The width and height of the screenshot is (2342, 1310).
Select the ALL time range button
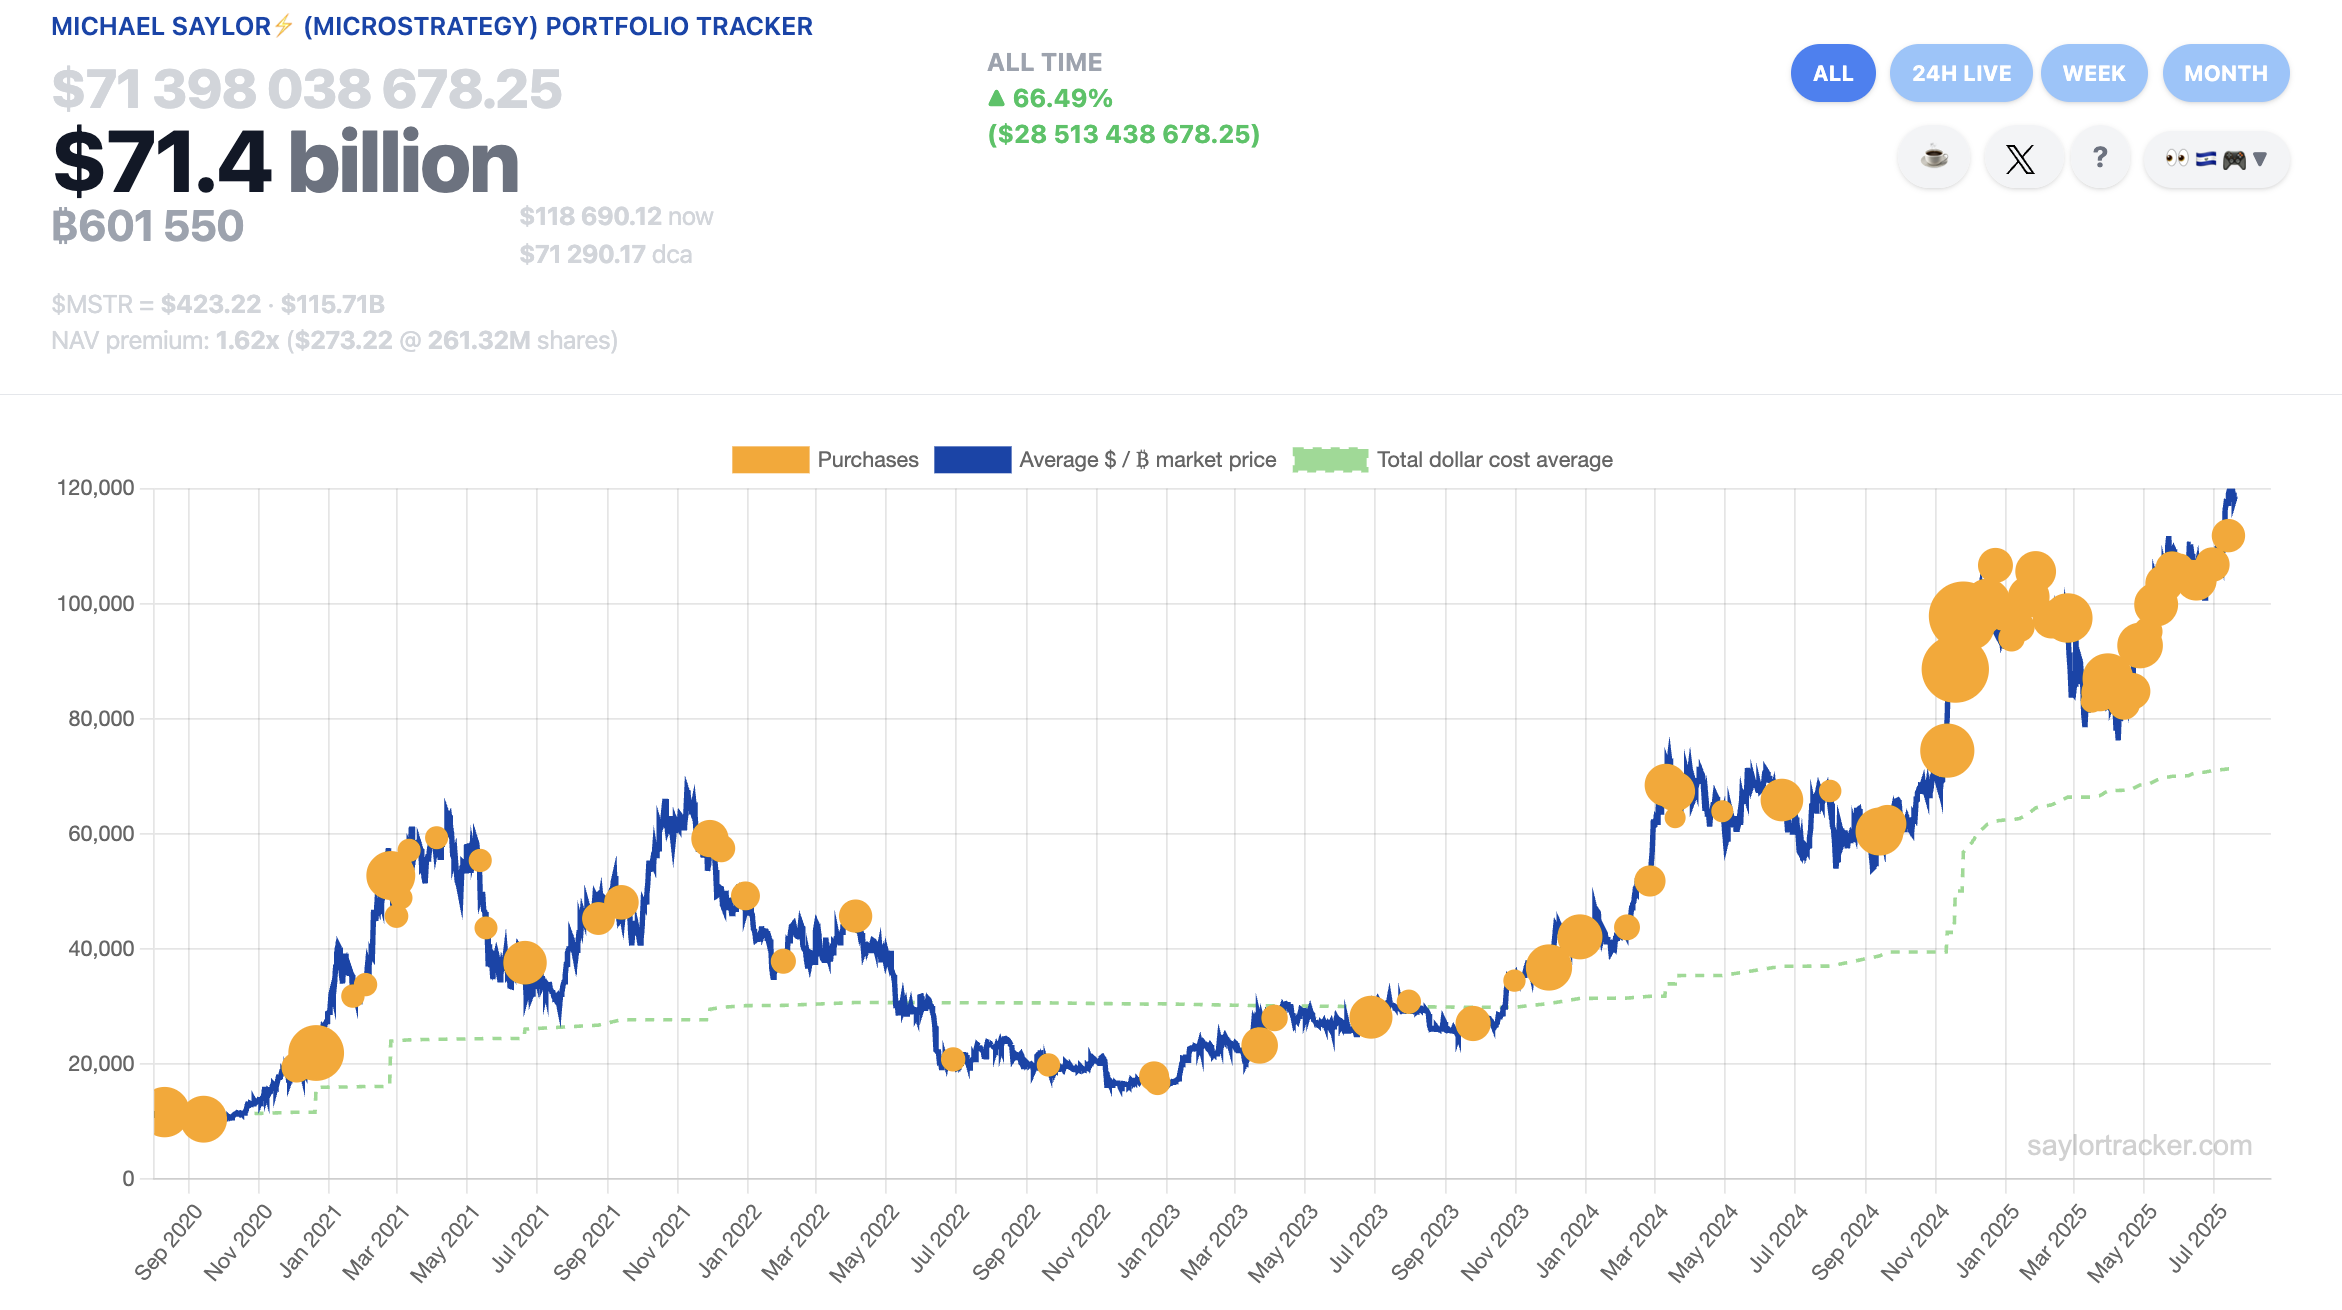(1833, 72)
